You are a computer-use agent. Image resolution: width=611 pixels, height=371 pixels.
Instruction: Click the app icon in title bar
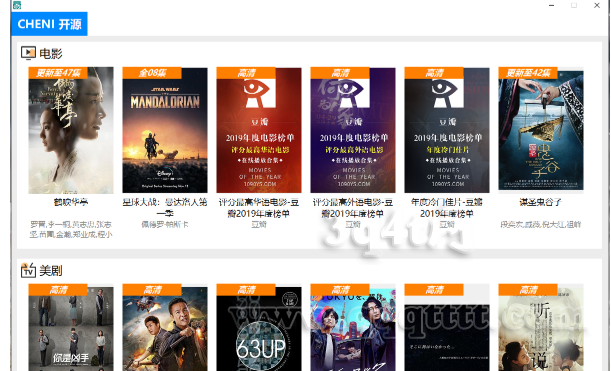pyautogui.click(x=17, y=5)
